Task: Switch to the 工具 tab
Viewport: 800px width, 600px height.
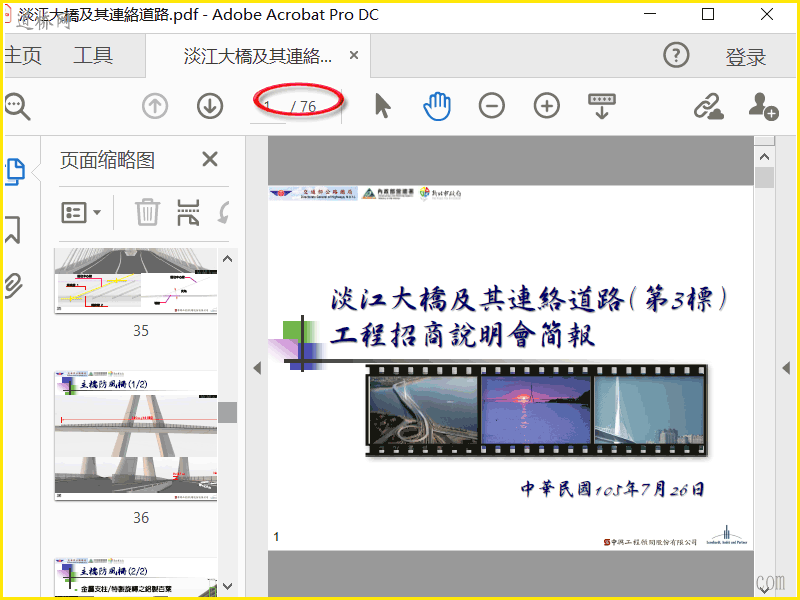Action: (93, 55)
